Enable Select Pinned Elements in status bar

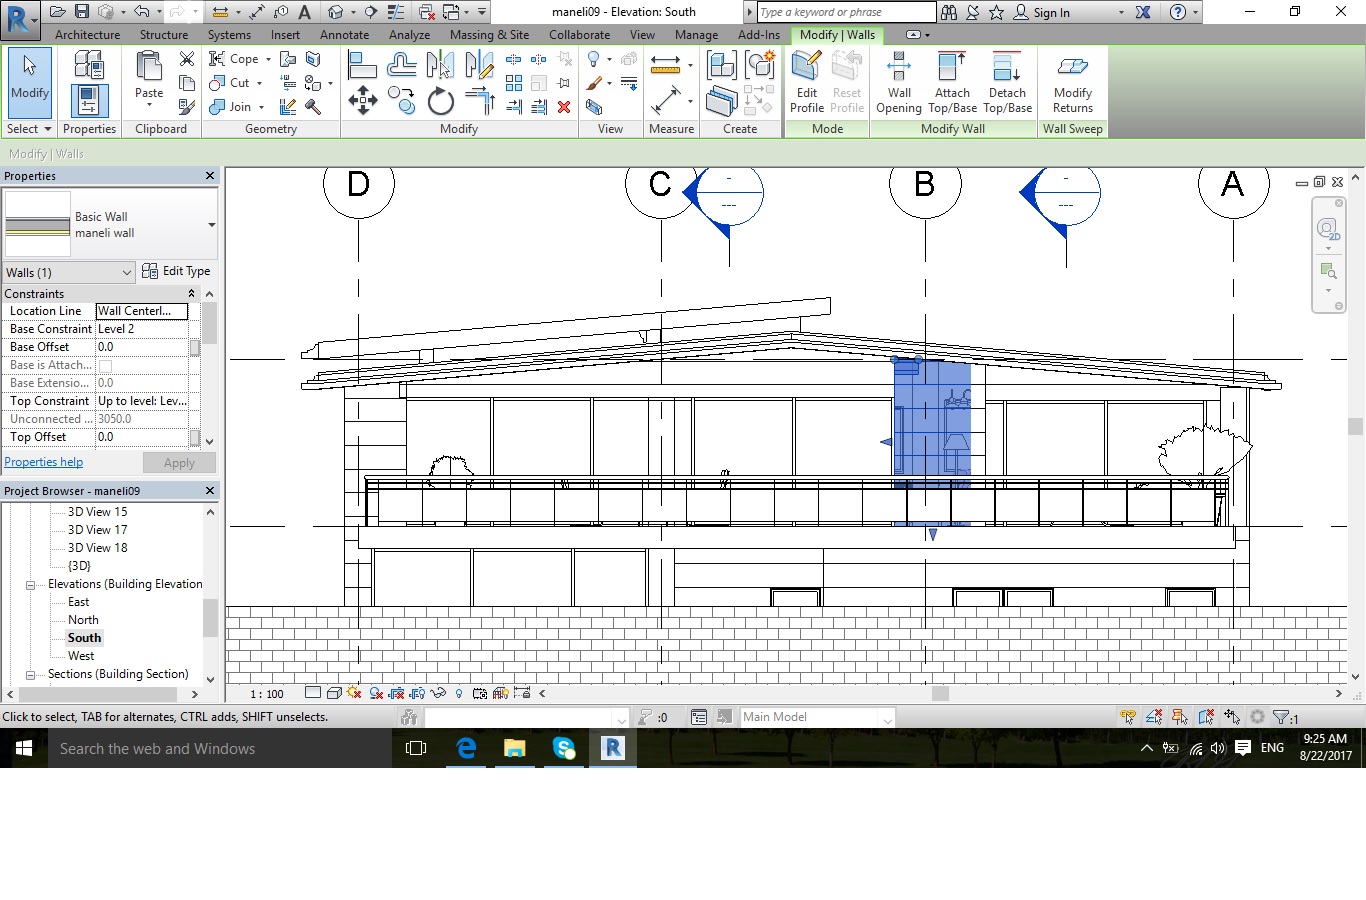tap(1179, 717)
